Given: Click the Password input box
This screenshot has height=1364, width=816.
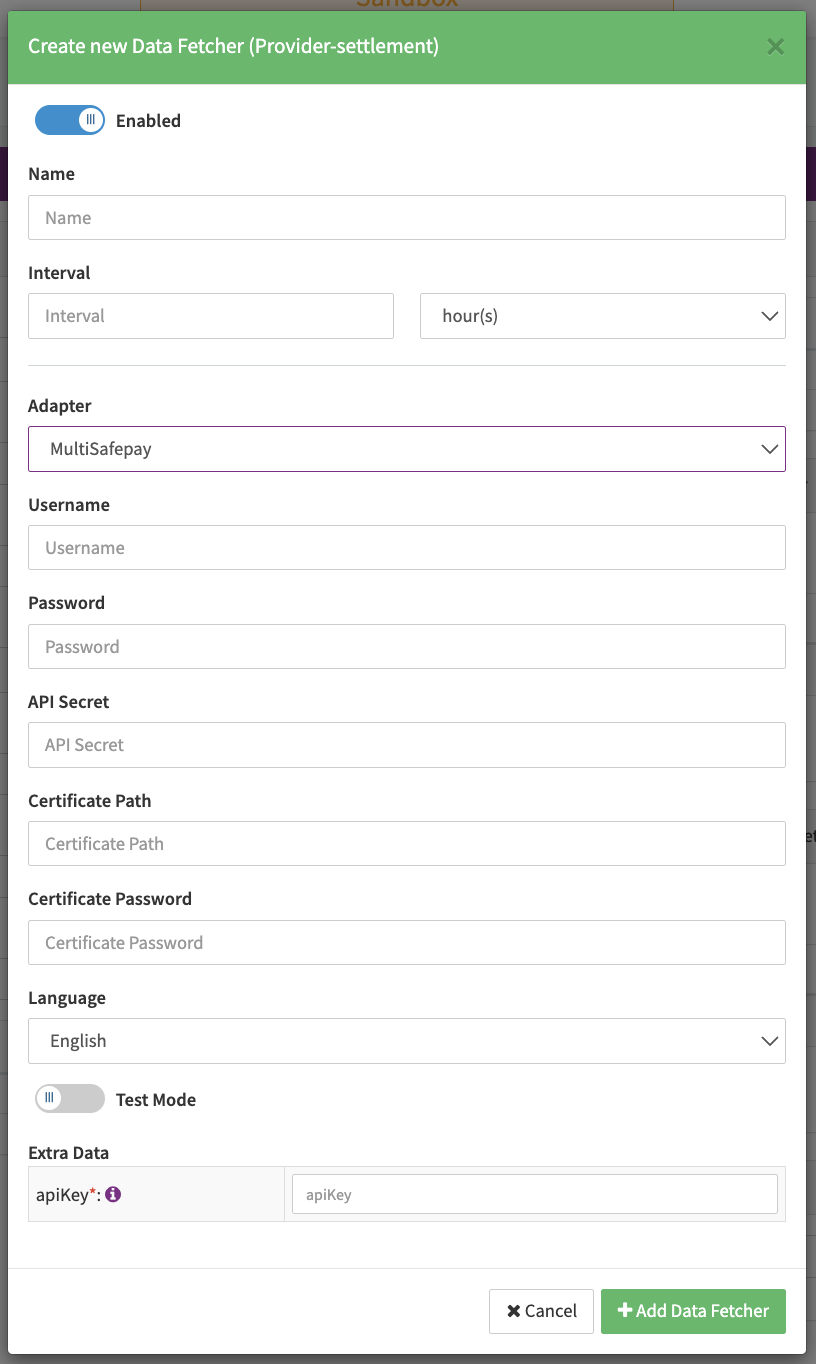Looking at the screenshot, I should click(406, 647).
